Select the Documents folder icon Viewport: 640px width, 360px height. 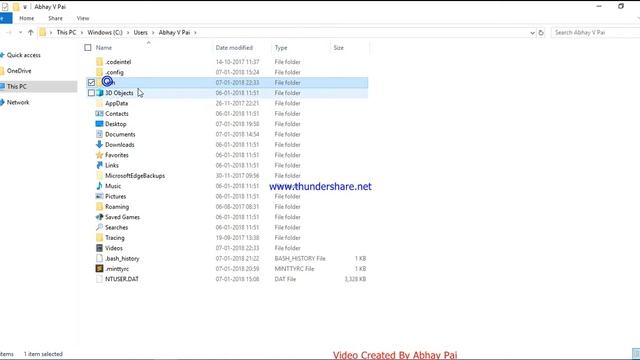(x=99, y=134)
